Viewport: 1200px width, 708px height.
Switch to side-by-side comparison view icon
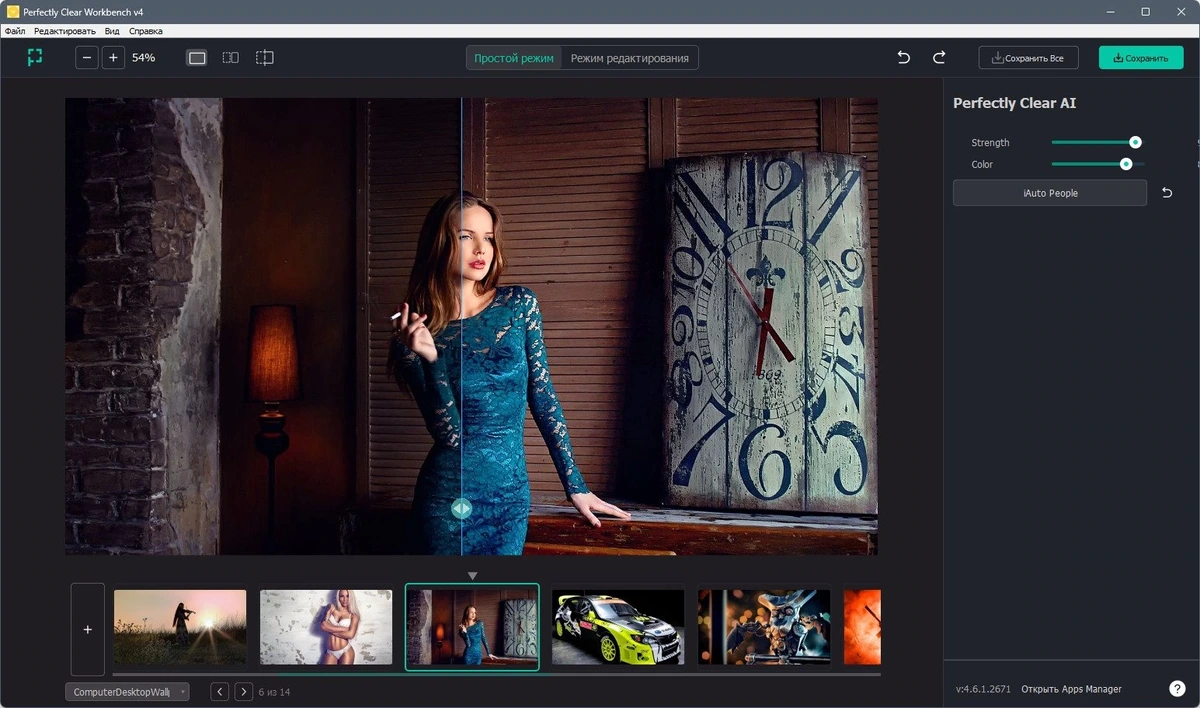click(230, 58)
